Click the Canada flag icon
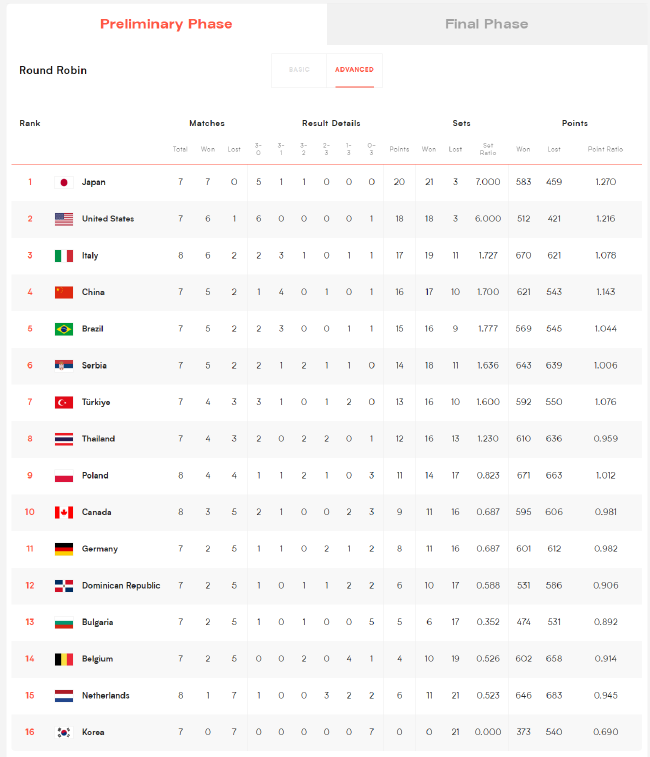The image size is (650, 757). (64, 512)
